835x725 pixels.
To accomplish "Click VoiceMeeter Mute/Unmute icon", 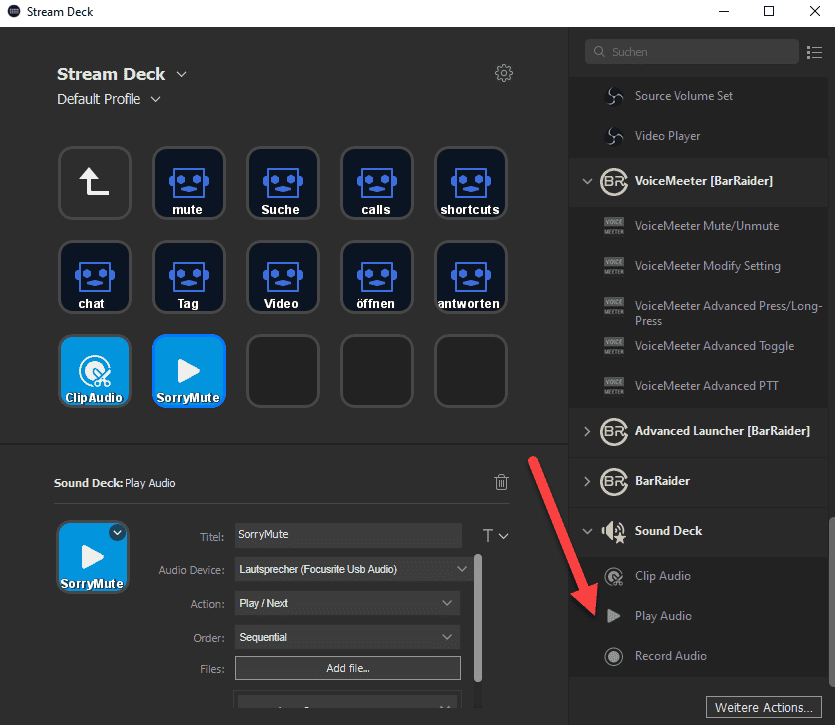I will tap(614, 226).
